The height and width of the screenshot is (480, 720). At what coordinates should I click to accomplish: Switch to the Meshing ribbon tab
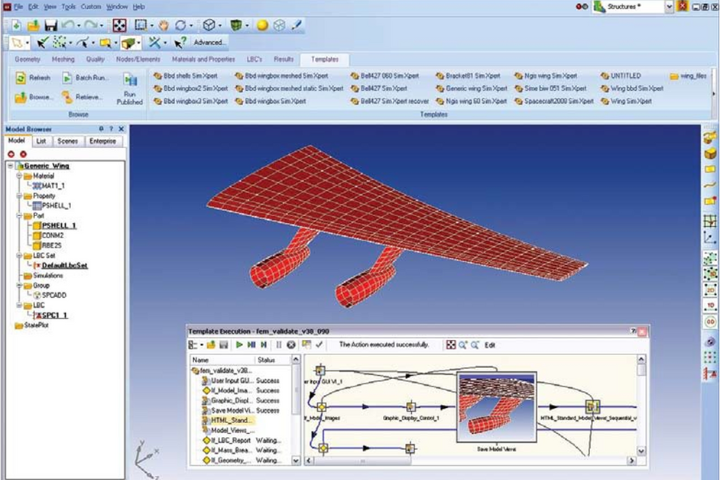tap(63, 59)
